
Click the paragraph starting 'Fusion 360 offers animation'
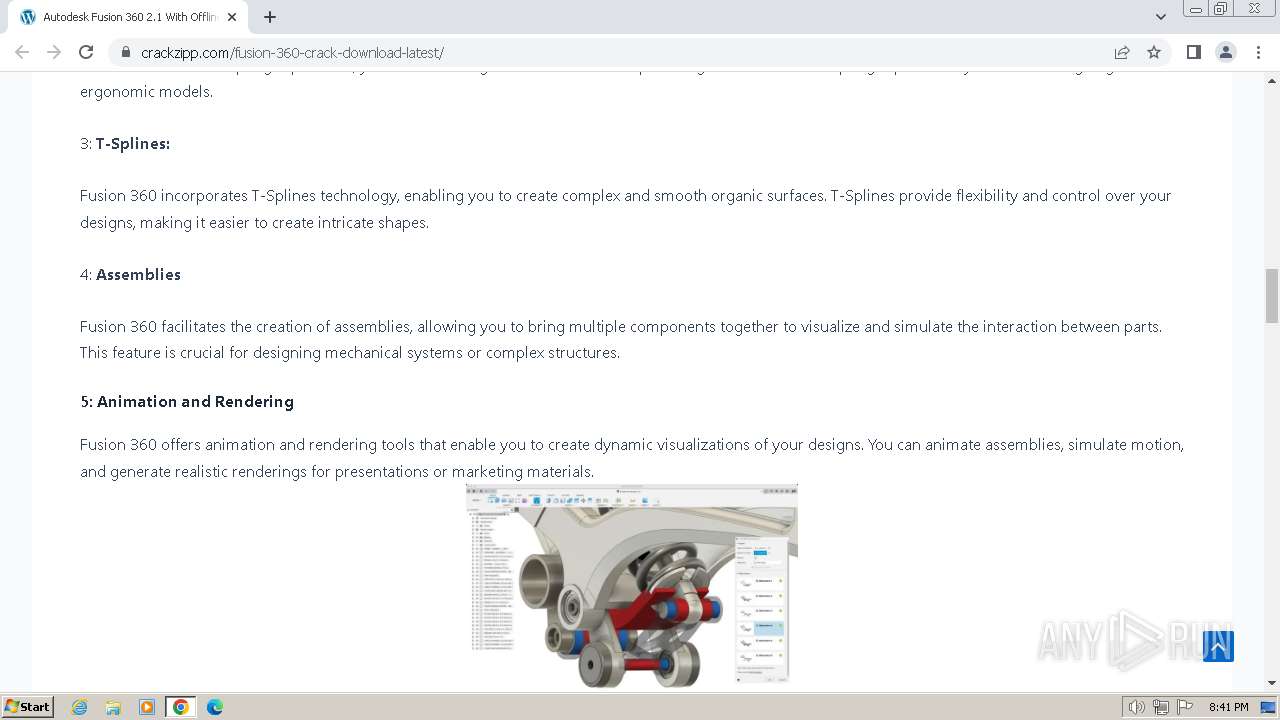tap(632, 458)
